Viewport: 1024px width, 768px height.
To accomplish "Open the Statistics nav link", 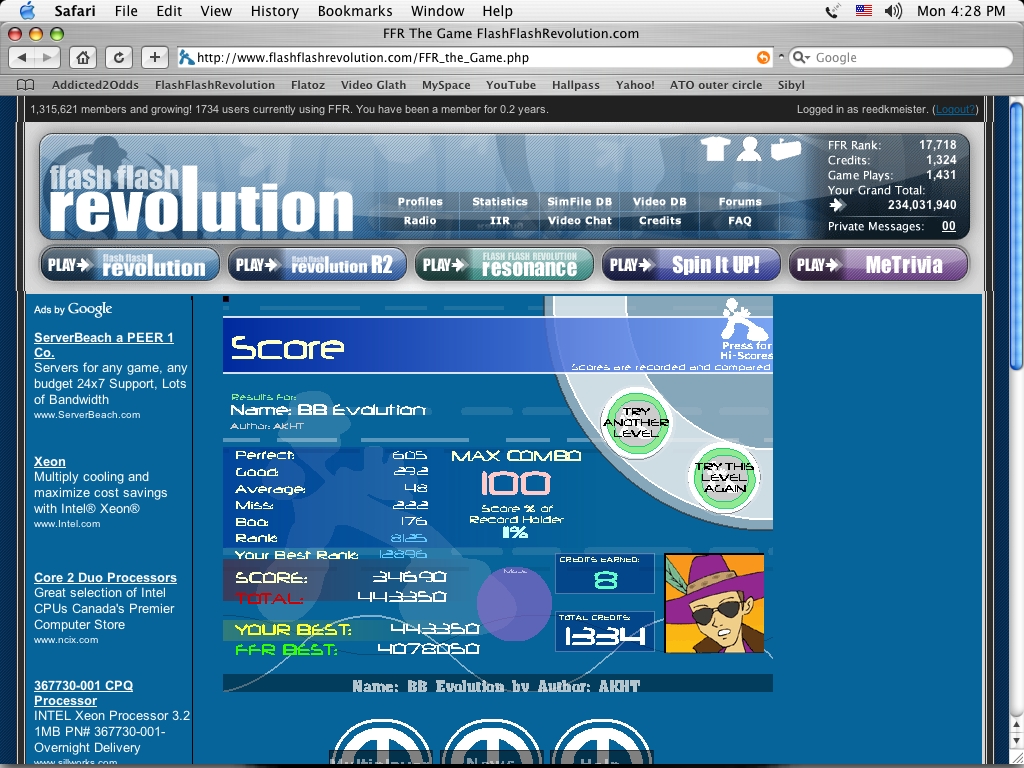I will click(500, 202).
